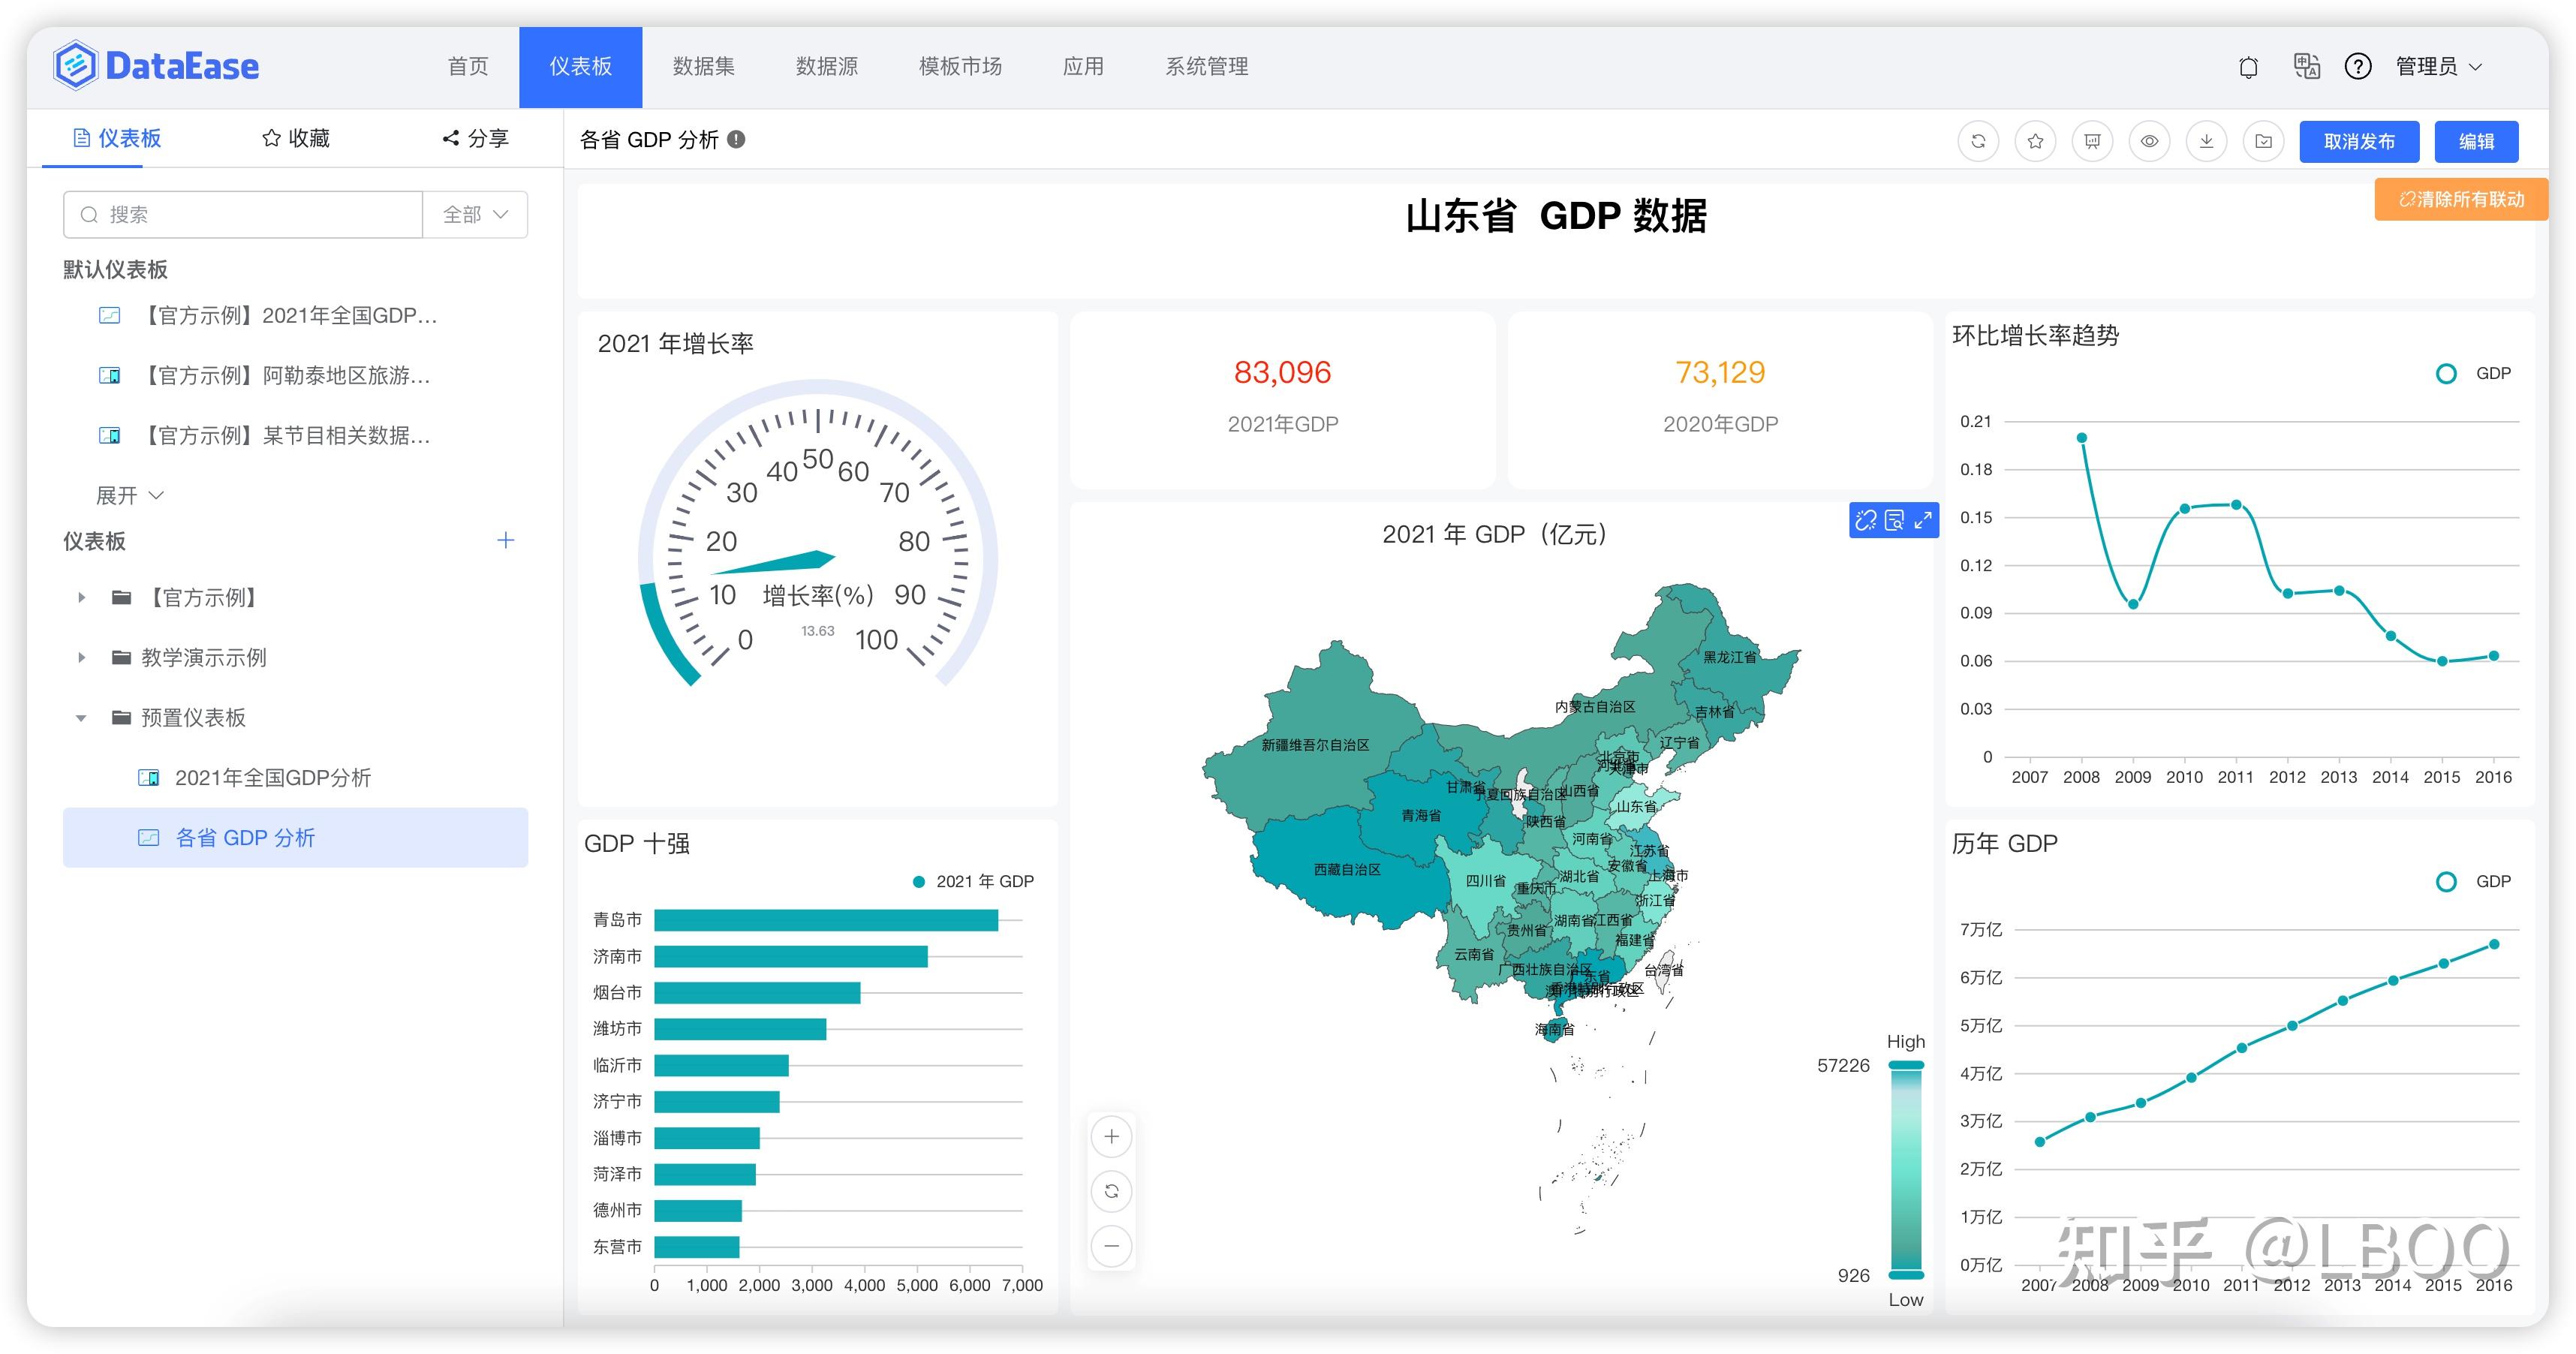Open the 应用 menu
Image resolution: width=2576 pixels, height=1354 pixels.
coord(1083,66)
